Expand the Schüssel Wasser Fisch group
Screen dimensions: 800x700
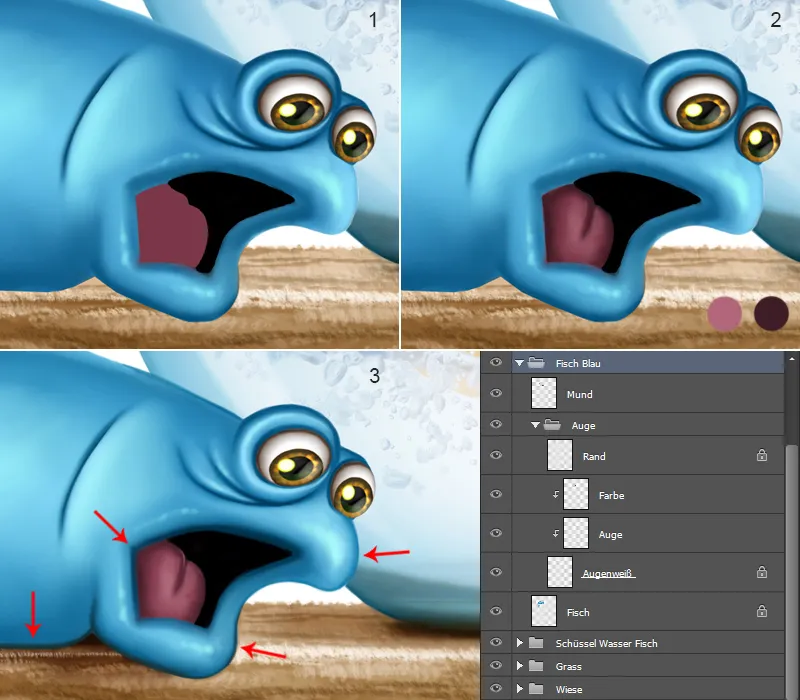pyautogui.click(x=520, y=643)
